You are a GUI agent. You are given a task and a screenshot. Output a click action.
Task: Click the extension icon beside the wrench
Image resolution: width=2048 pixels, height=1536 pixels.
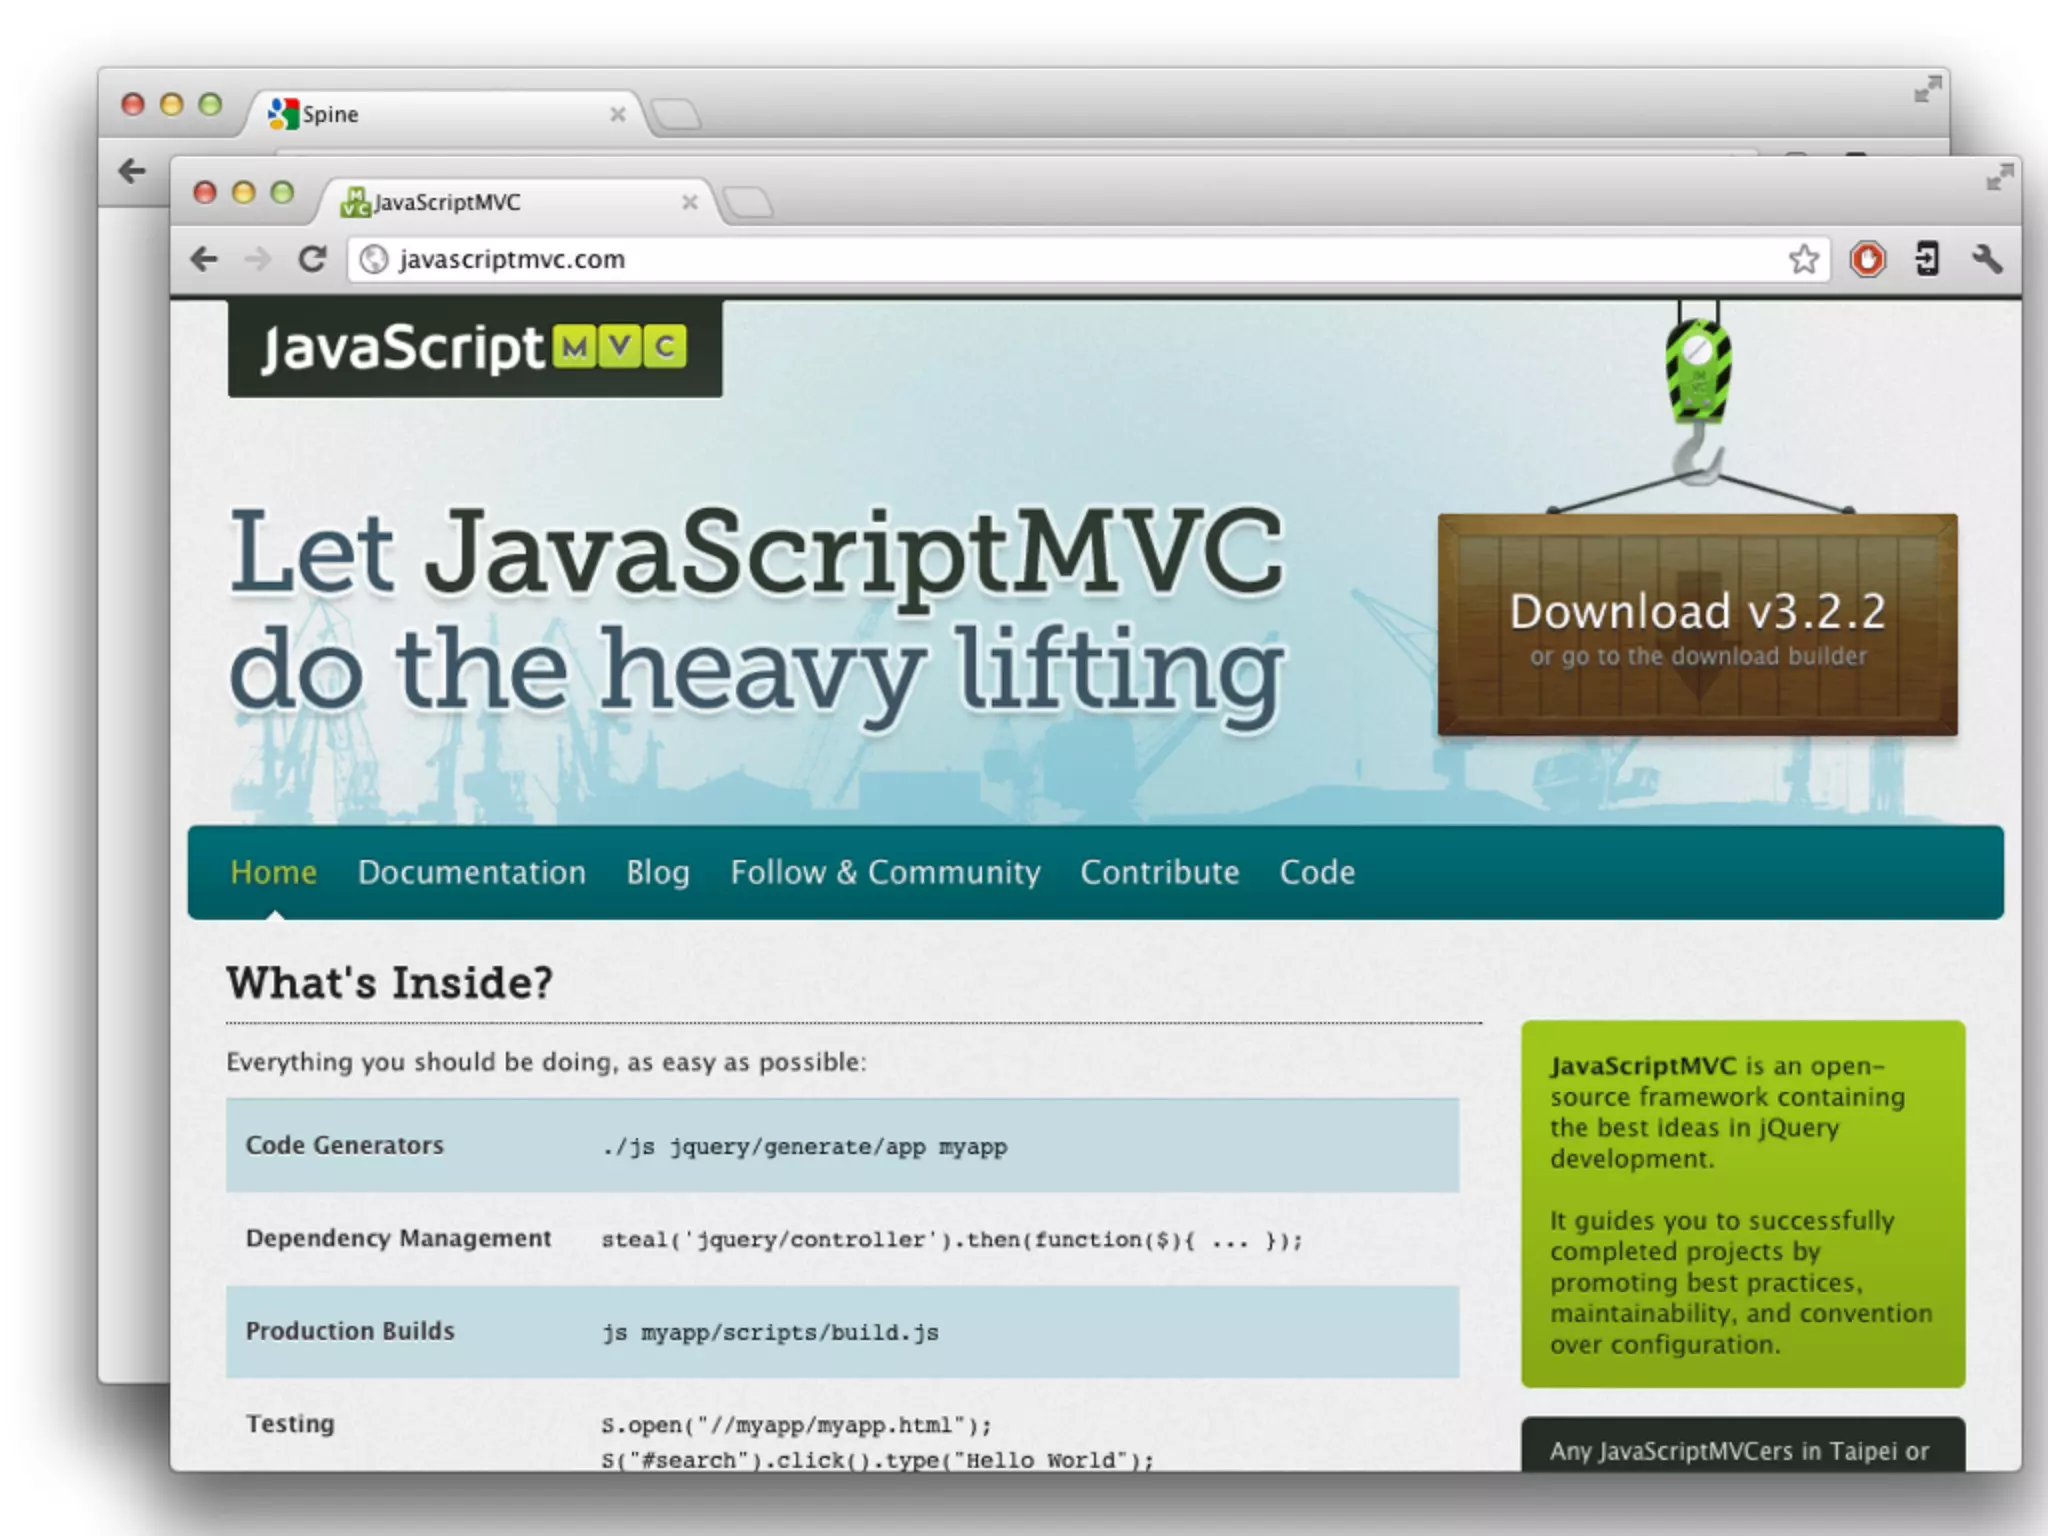(1927, 260)
